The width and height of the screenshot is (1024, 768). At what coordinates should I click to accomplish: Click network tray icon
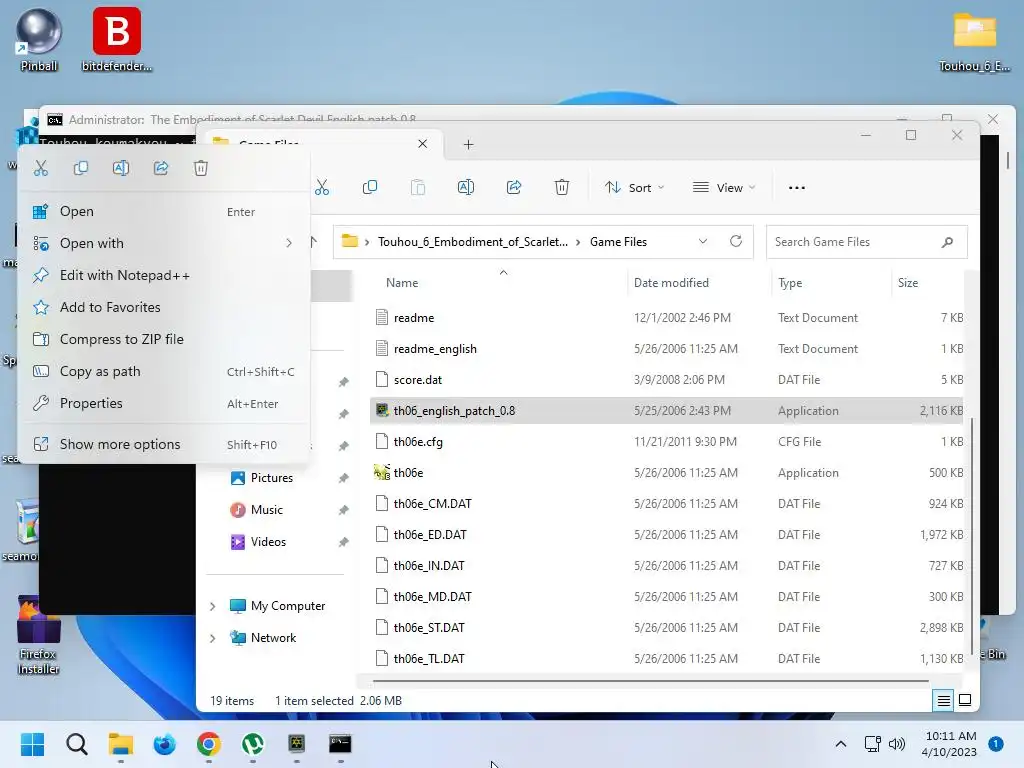point(872,744)
